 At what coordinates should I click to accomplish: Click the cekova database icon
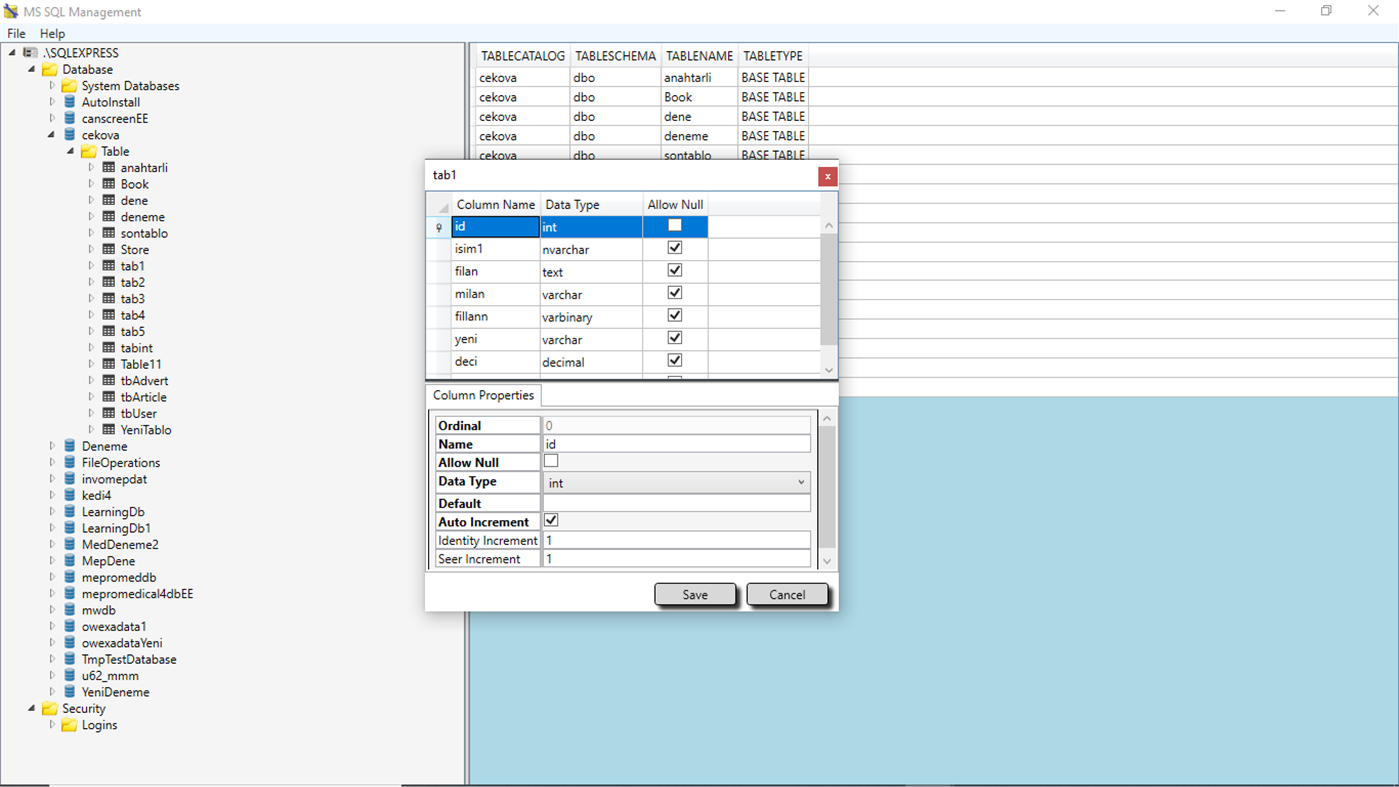(69, 135)
